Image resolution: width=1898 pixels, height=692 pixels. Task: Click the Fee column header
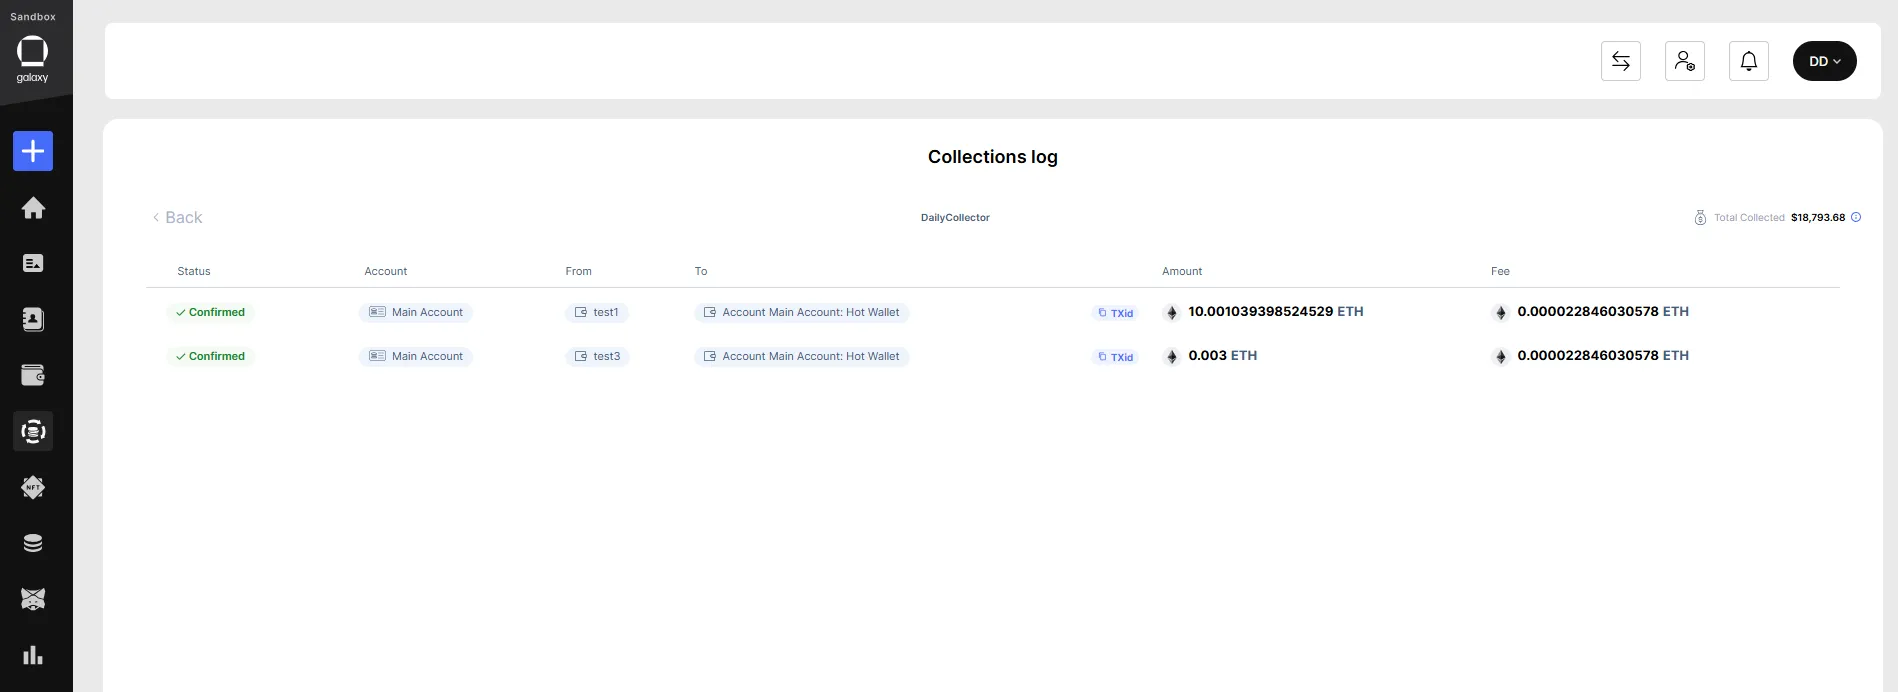coord(1500,271)
